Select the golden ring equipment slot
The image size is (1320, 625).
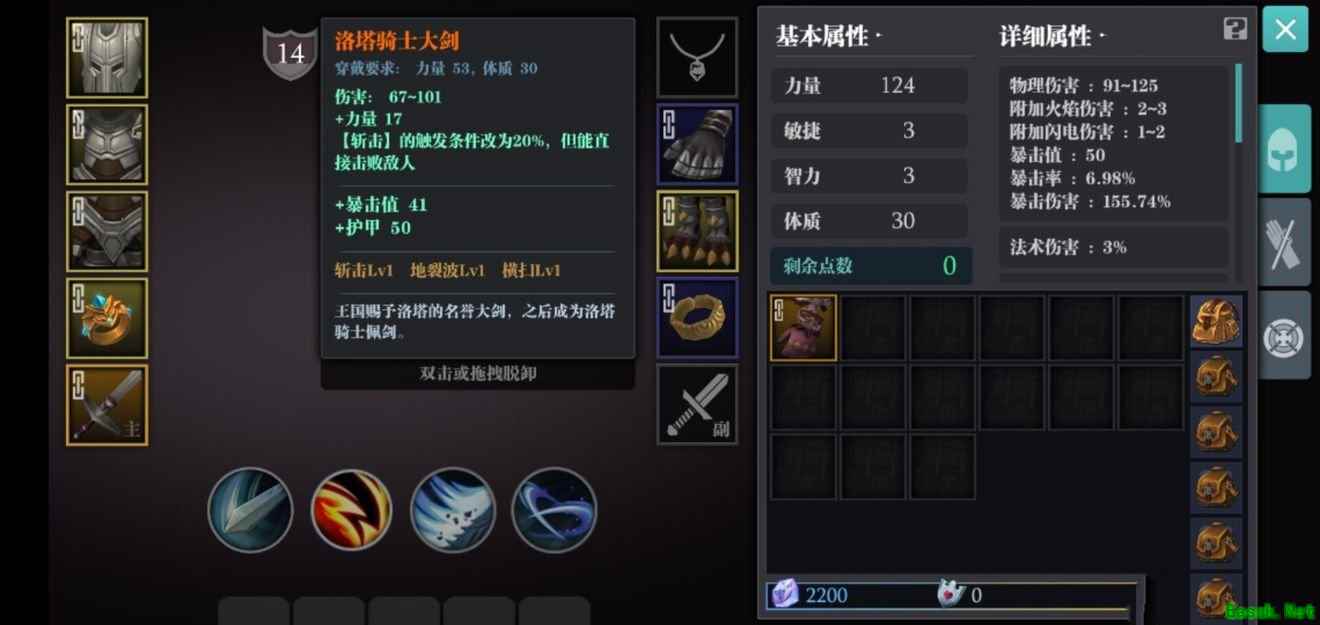pos(697,318)
